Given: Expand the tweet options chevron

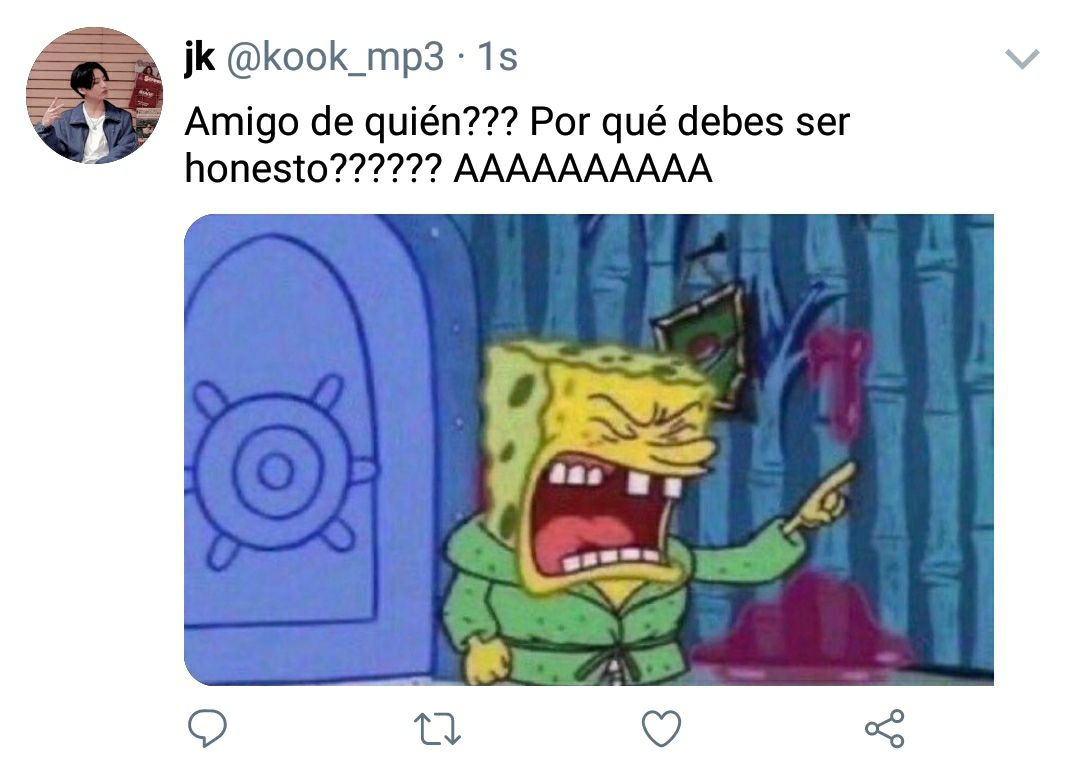Looking at the screenshot, I should tap(1022, 59).
